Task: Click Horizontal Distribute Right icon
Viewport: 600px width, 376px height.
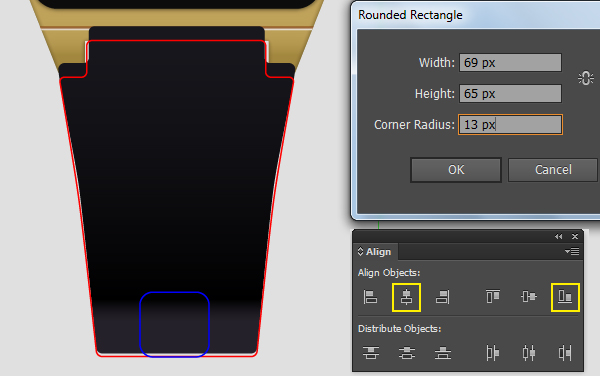Action: [565, 353]
